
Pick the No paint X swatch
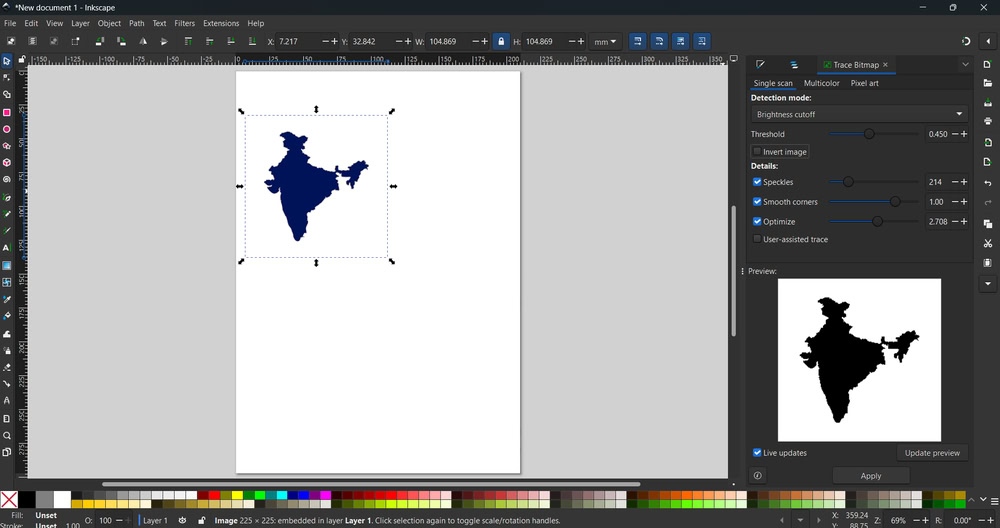[9, 499]
